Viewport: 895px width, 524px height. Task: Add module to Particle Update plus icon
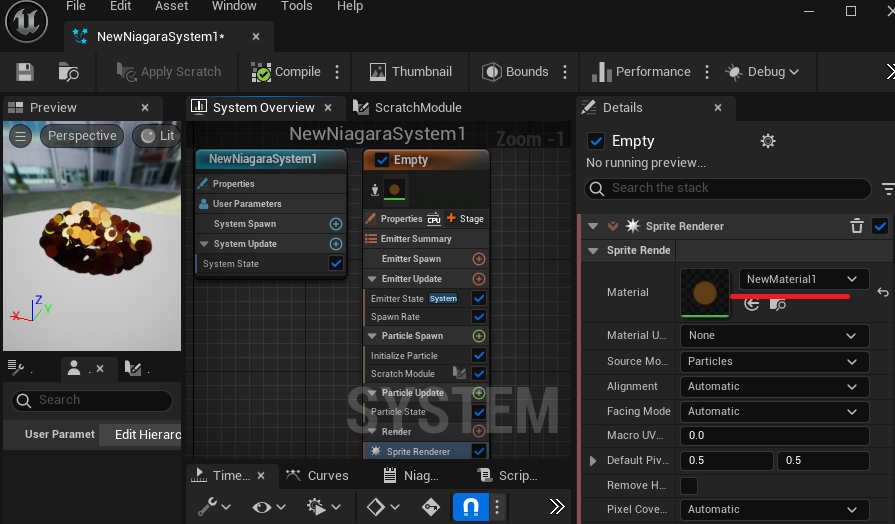coord(479,393)
